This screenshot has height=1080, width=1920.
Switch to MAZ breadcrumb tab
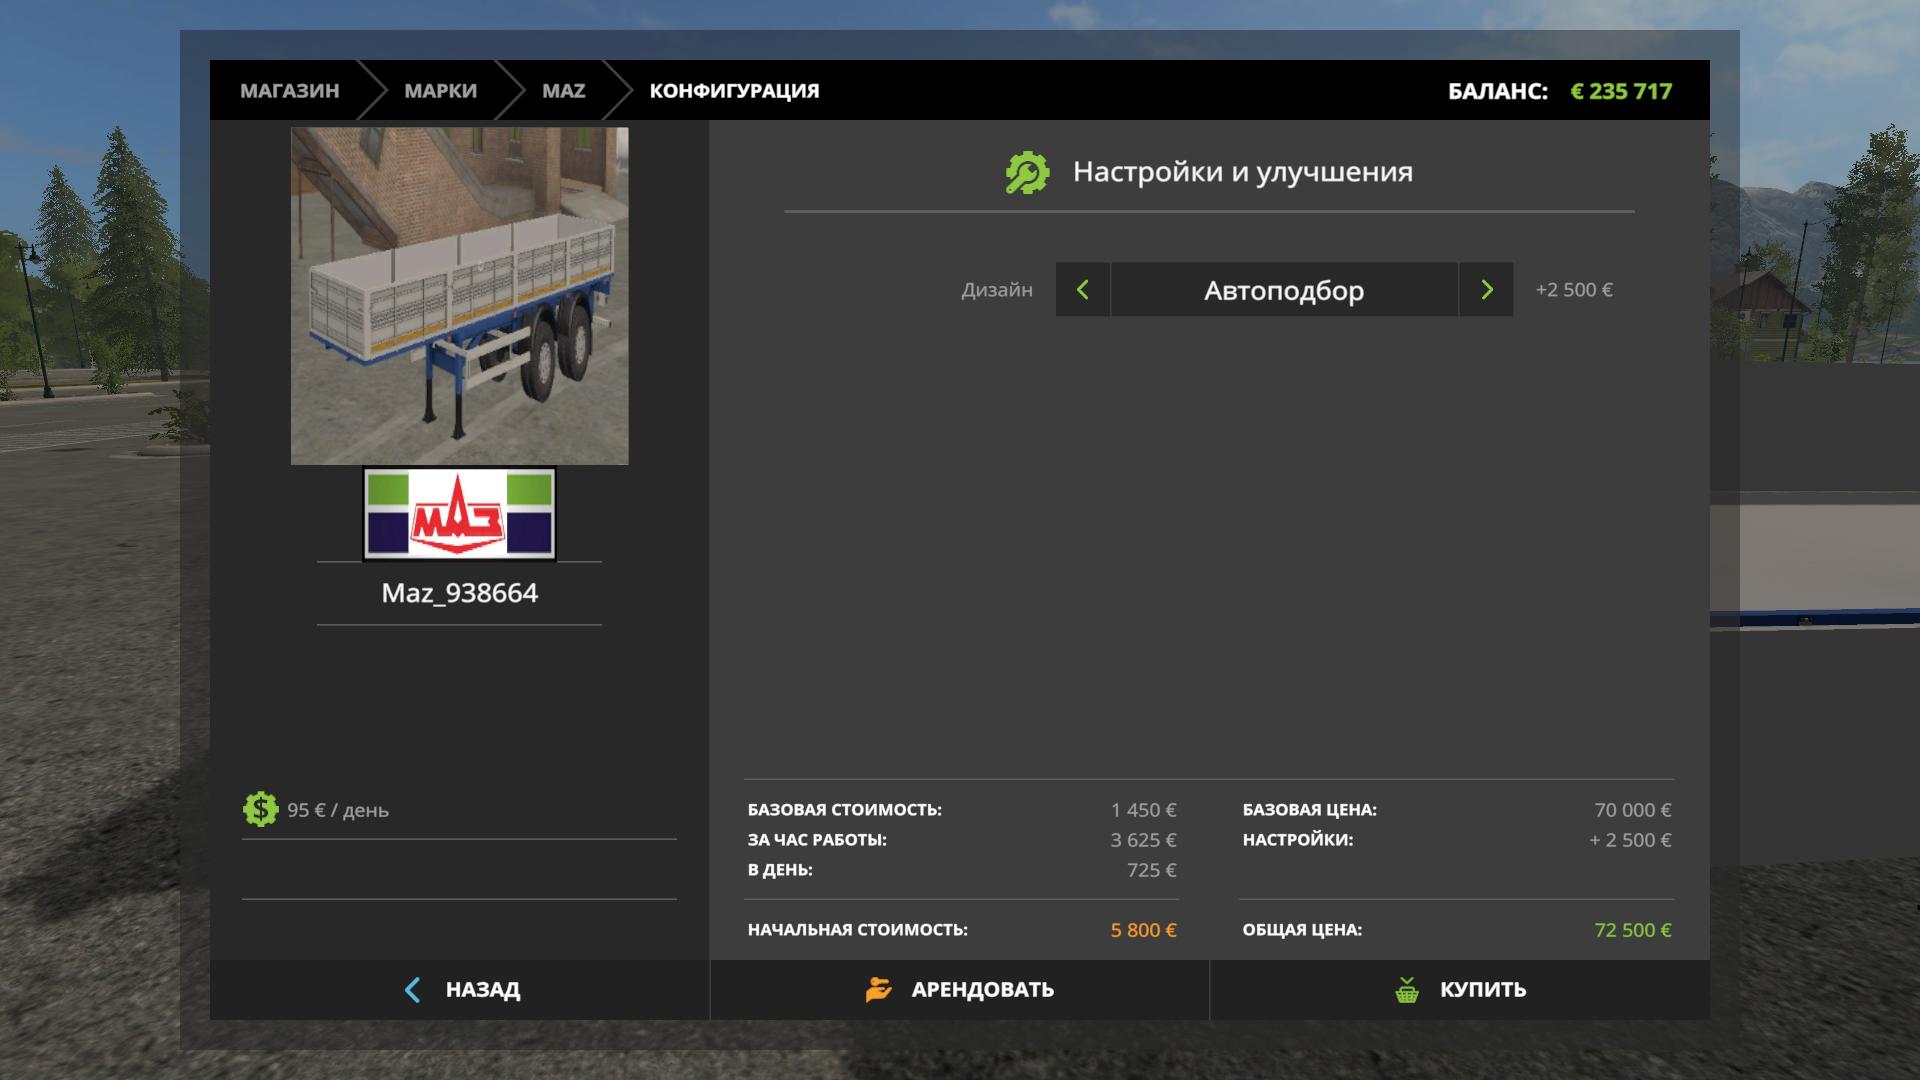coord(563,91)
